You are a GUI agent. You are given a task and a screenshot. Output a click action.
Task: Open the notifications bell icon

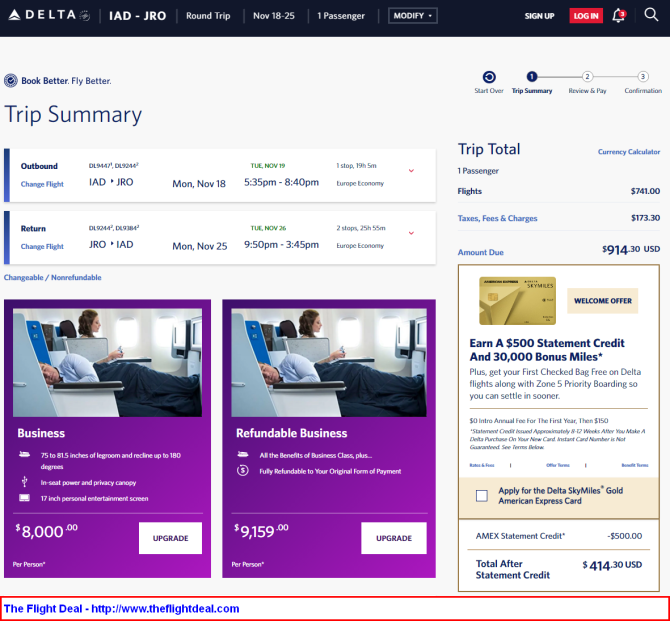pyautogui.click(x=618, y=16)
